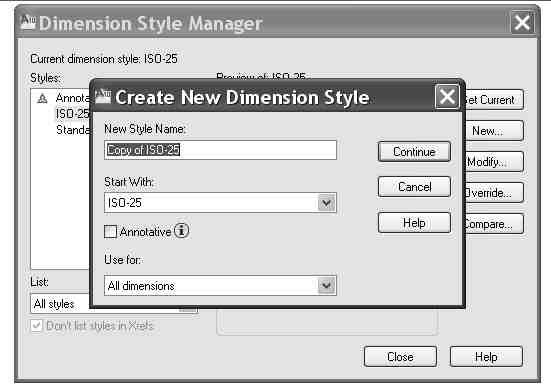Open the Start With dropdown arrow
Viewport: 551px width, 388px height.
(326, 203)
